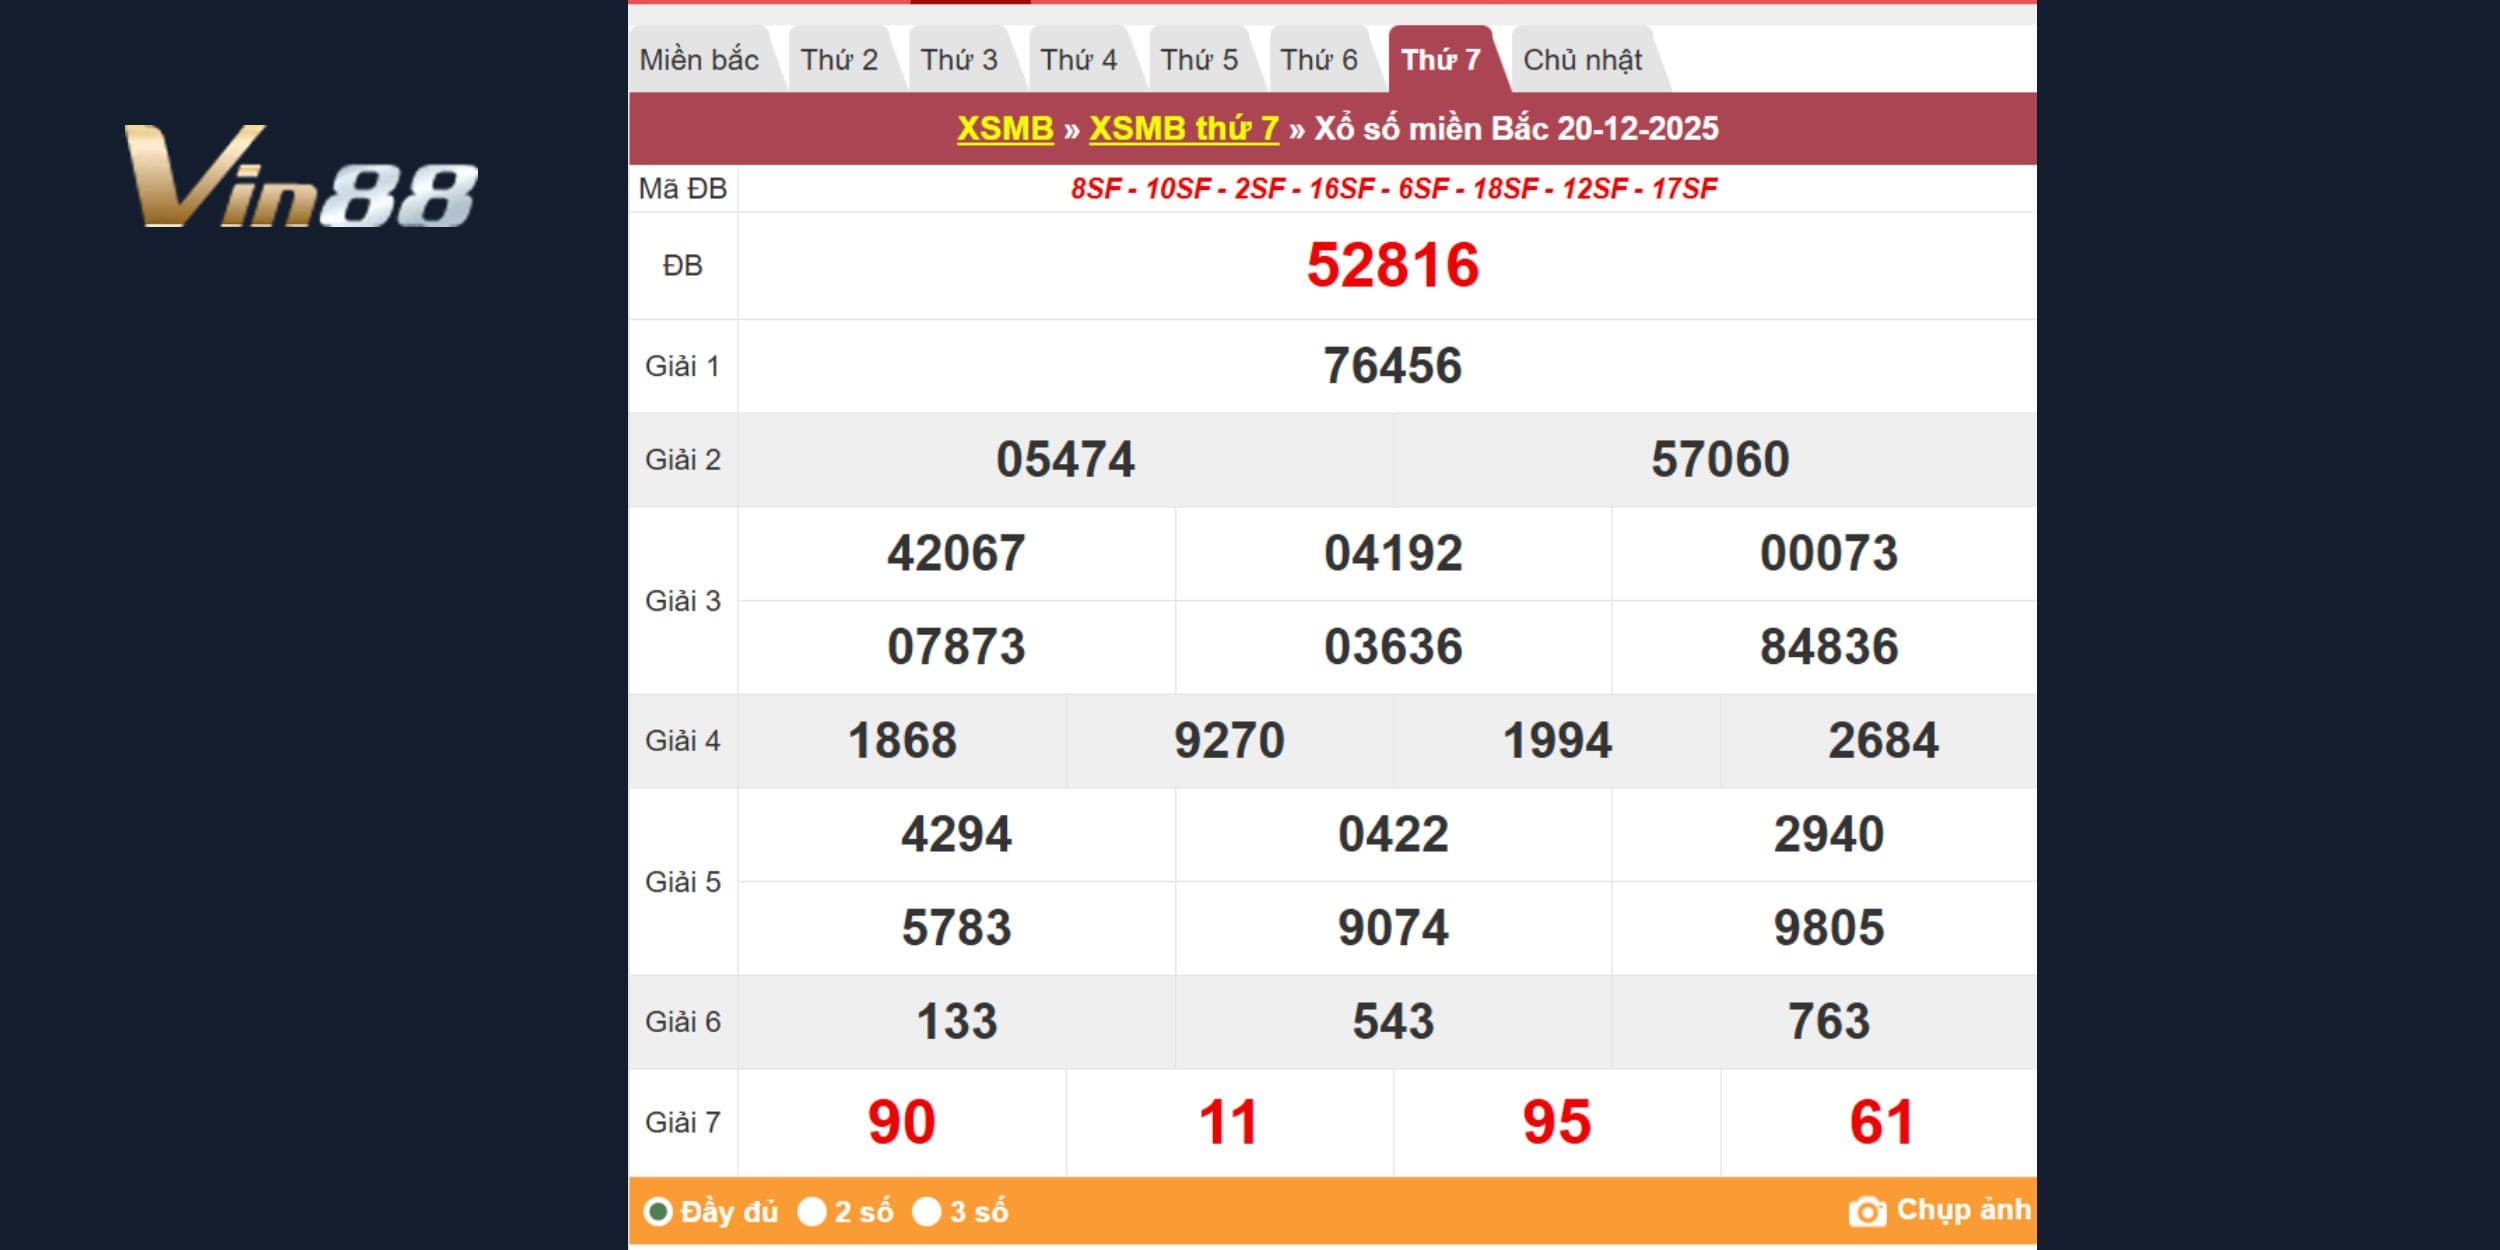Viewport: 2500px width, 1250px height.
Task: Click the Giải 7 number 90
Action: click(901, 1122)
